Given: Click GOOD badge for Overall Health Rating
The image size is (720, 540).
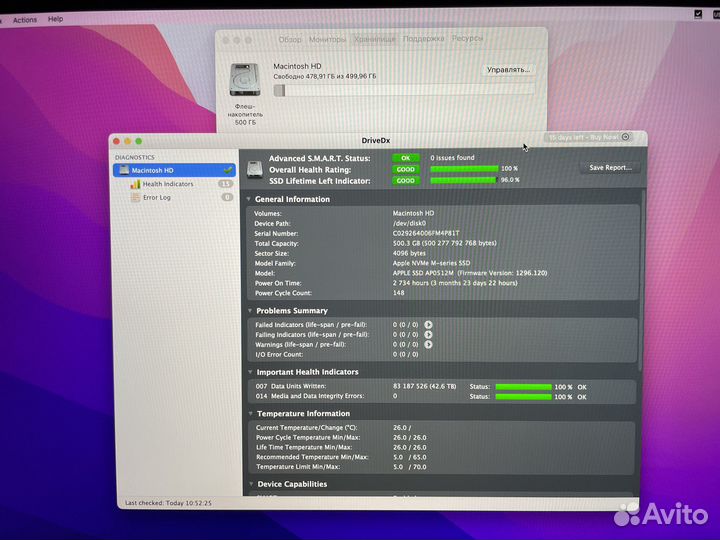Looking at the screenshot, I should [405, 169].
